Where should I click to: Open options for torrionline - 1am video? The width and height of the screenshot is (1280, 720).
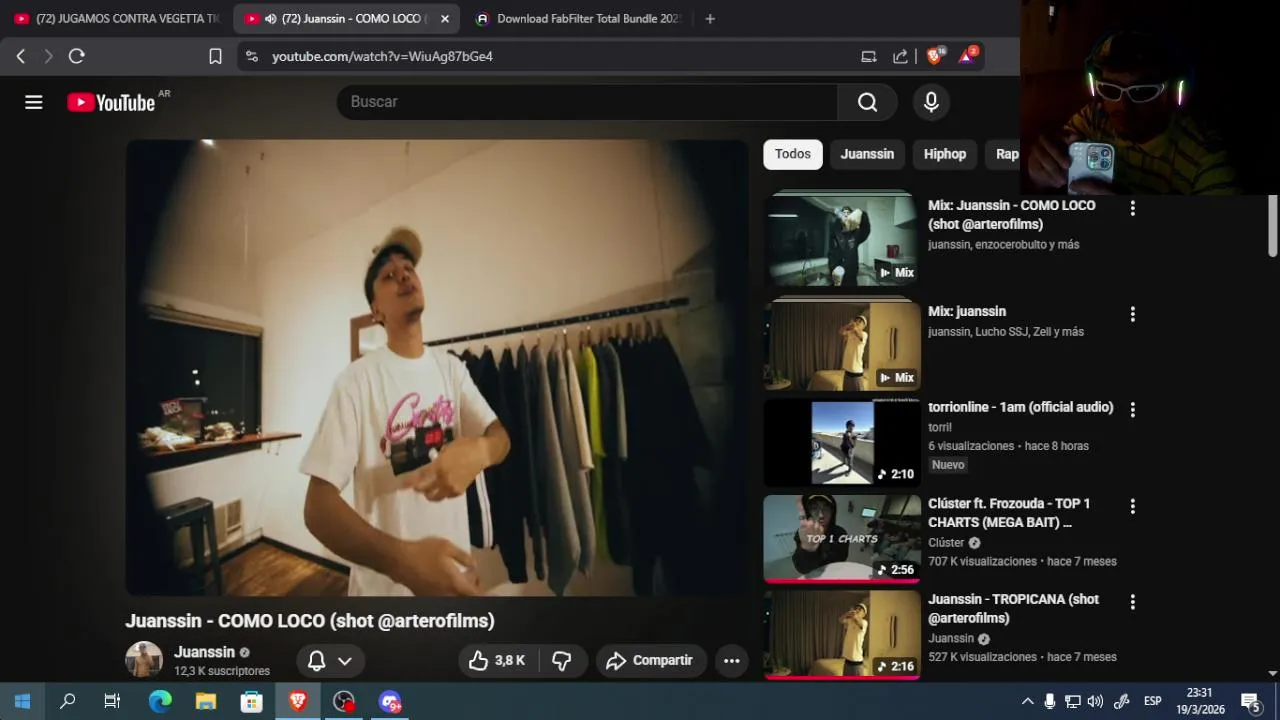(1132, 409)
